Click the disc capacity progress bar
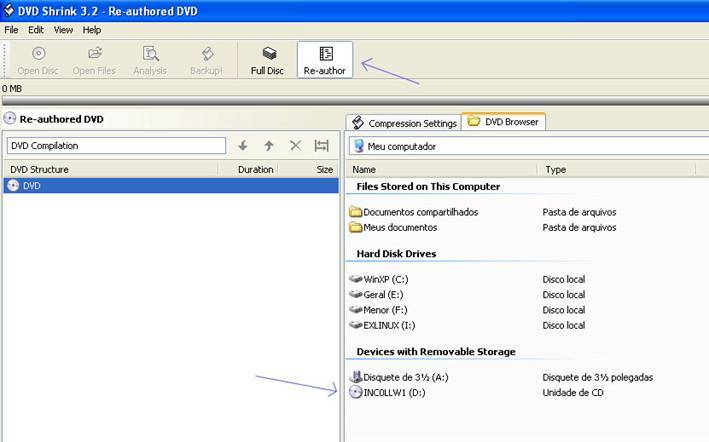Screen dimensions: 709x442 354,100
